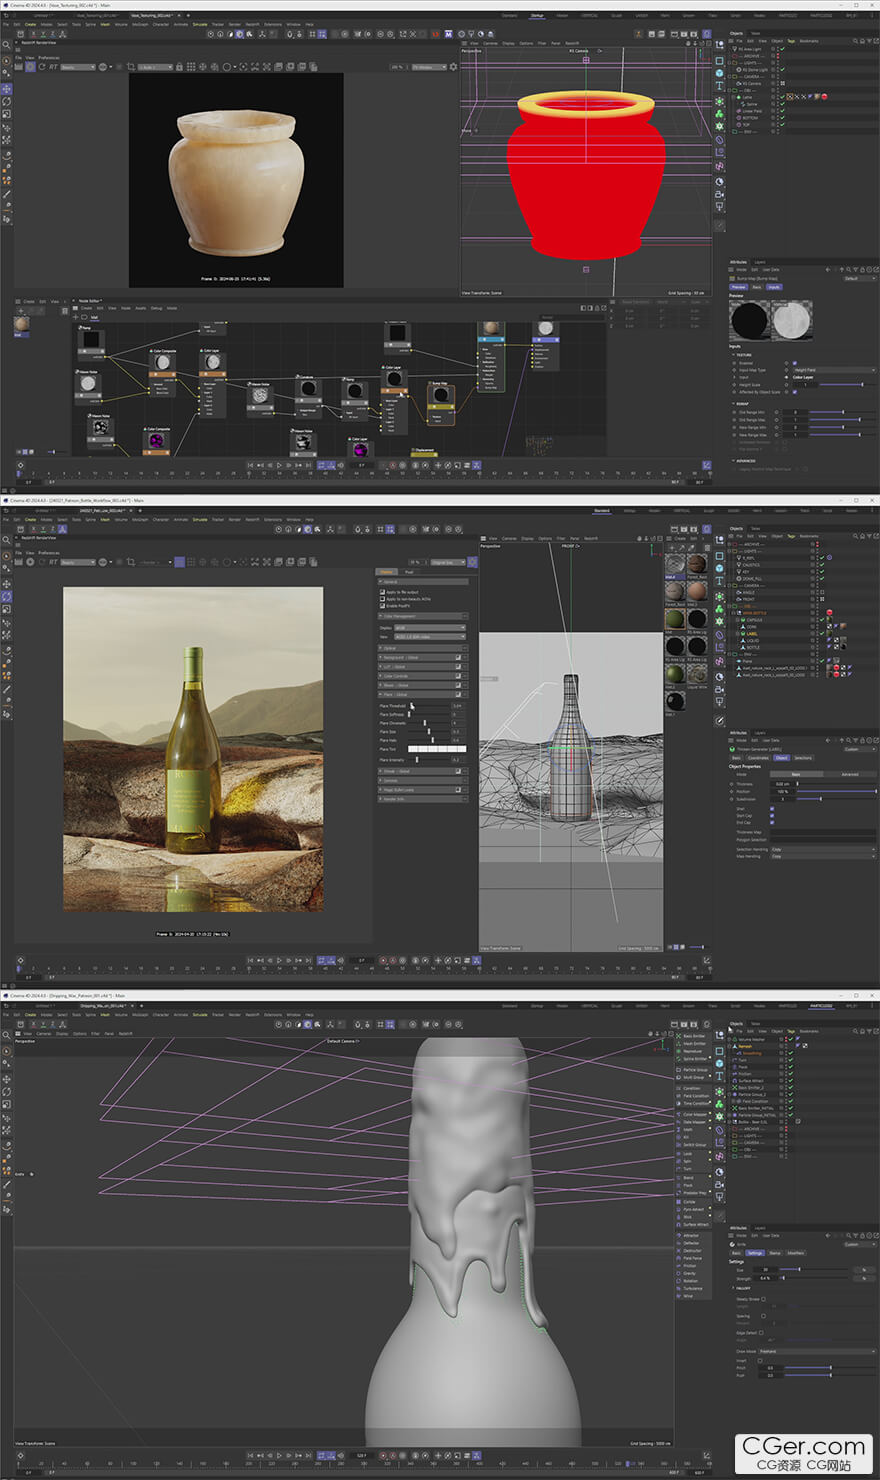This screenshot has height=1480, width=880.
Task: Toggle the Start Cap checkbox
Action: click(x=772, y=816)
